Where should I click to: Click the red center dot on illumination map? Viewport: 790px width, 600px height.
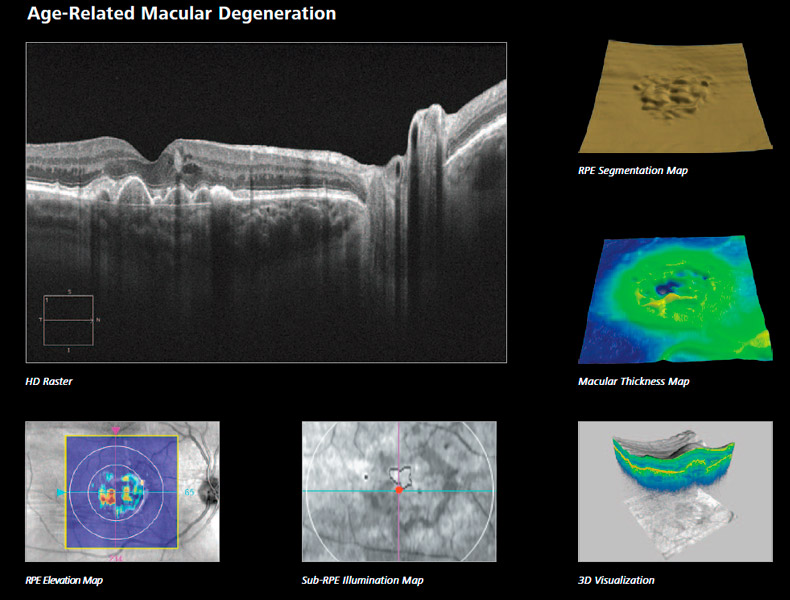tap(398, 490)
